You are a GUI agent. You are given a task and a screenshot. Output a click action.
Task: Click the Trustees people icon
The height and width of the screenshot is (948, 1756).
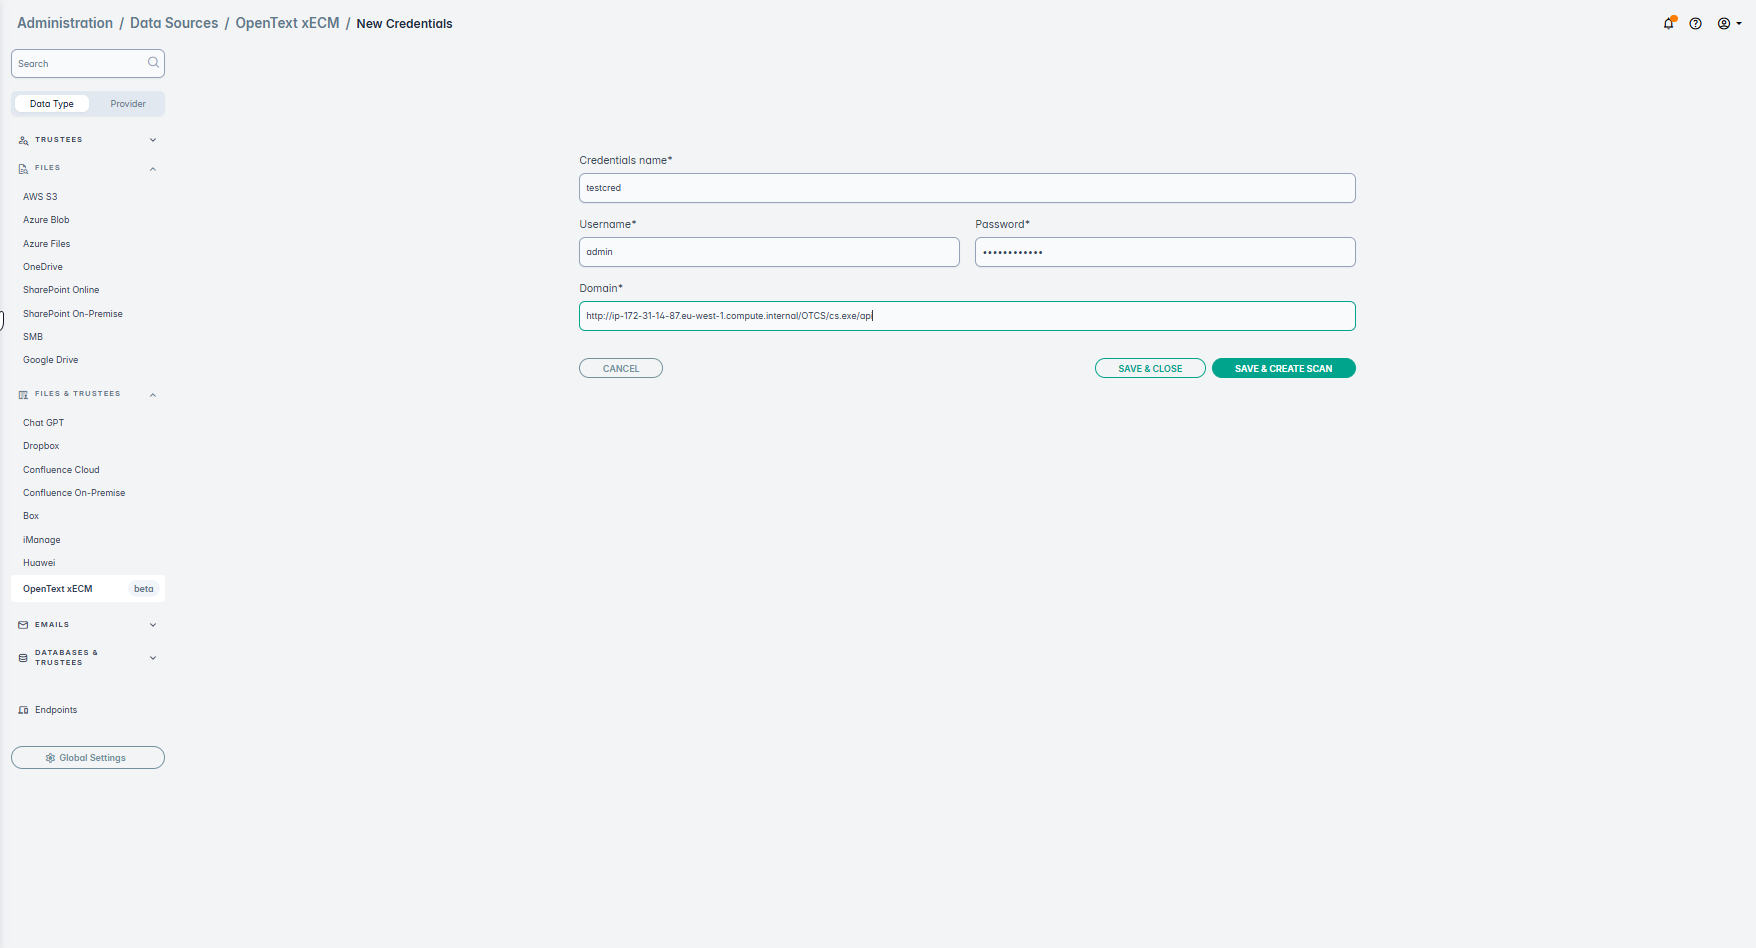tap(23, 140)
